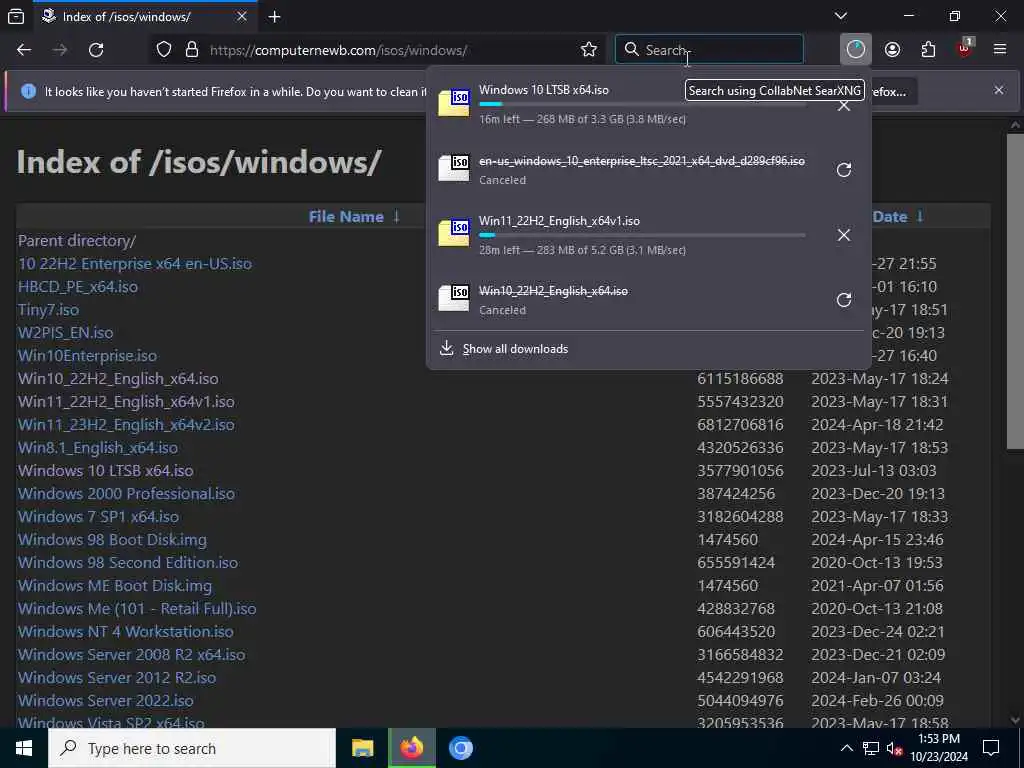The image size is (1024, 768).
Task: Click the site security padlock icon
Action: 191,50
